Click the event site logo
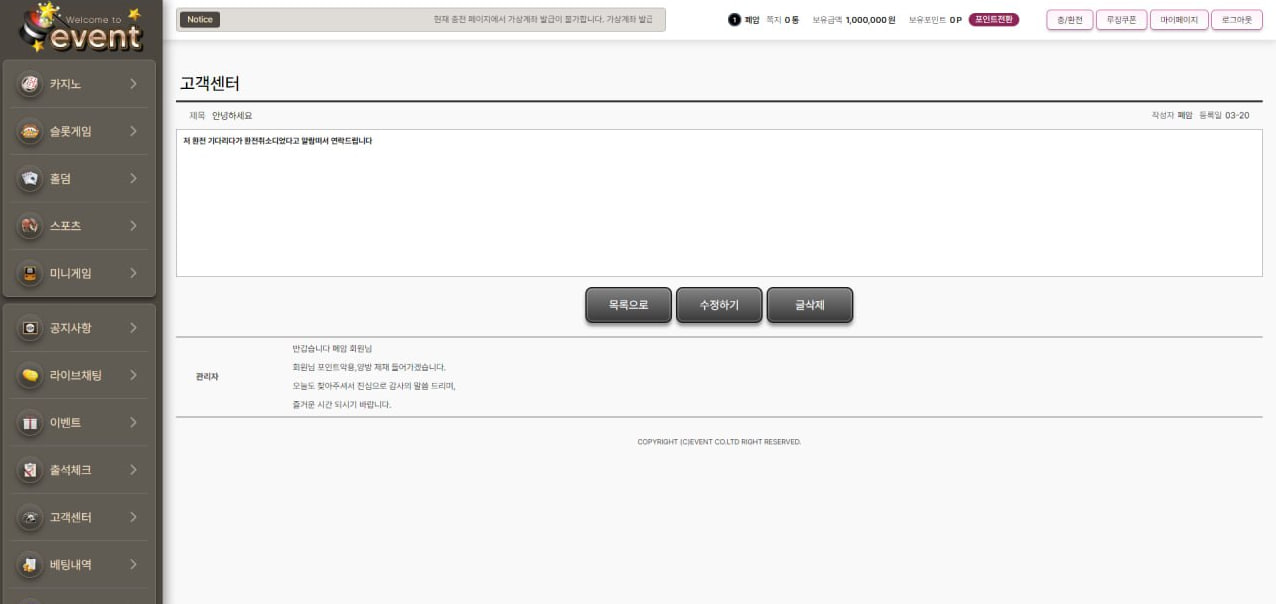The image size is (1276, 604). tap(82, 28)
